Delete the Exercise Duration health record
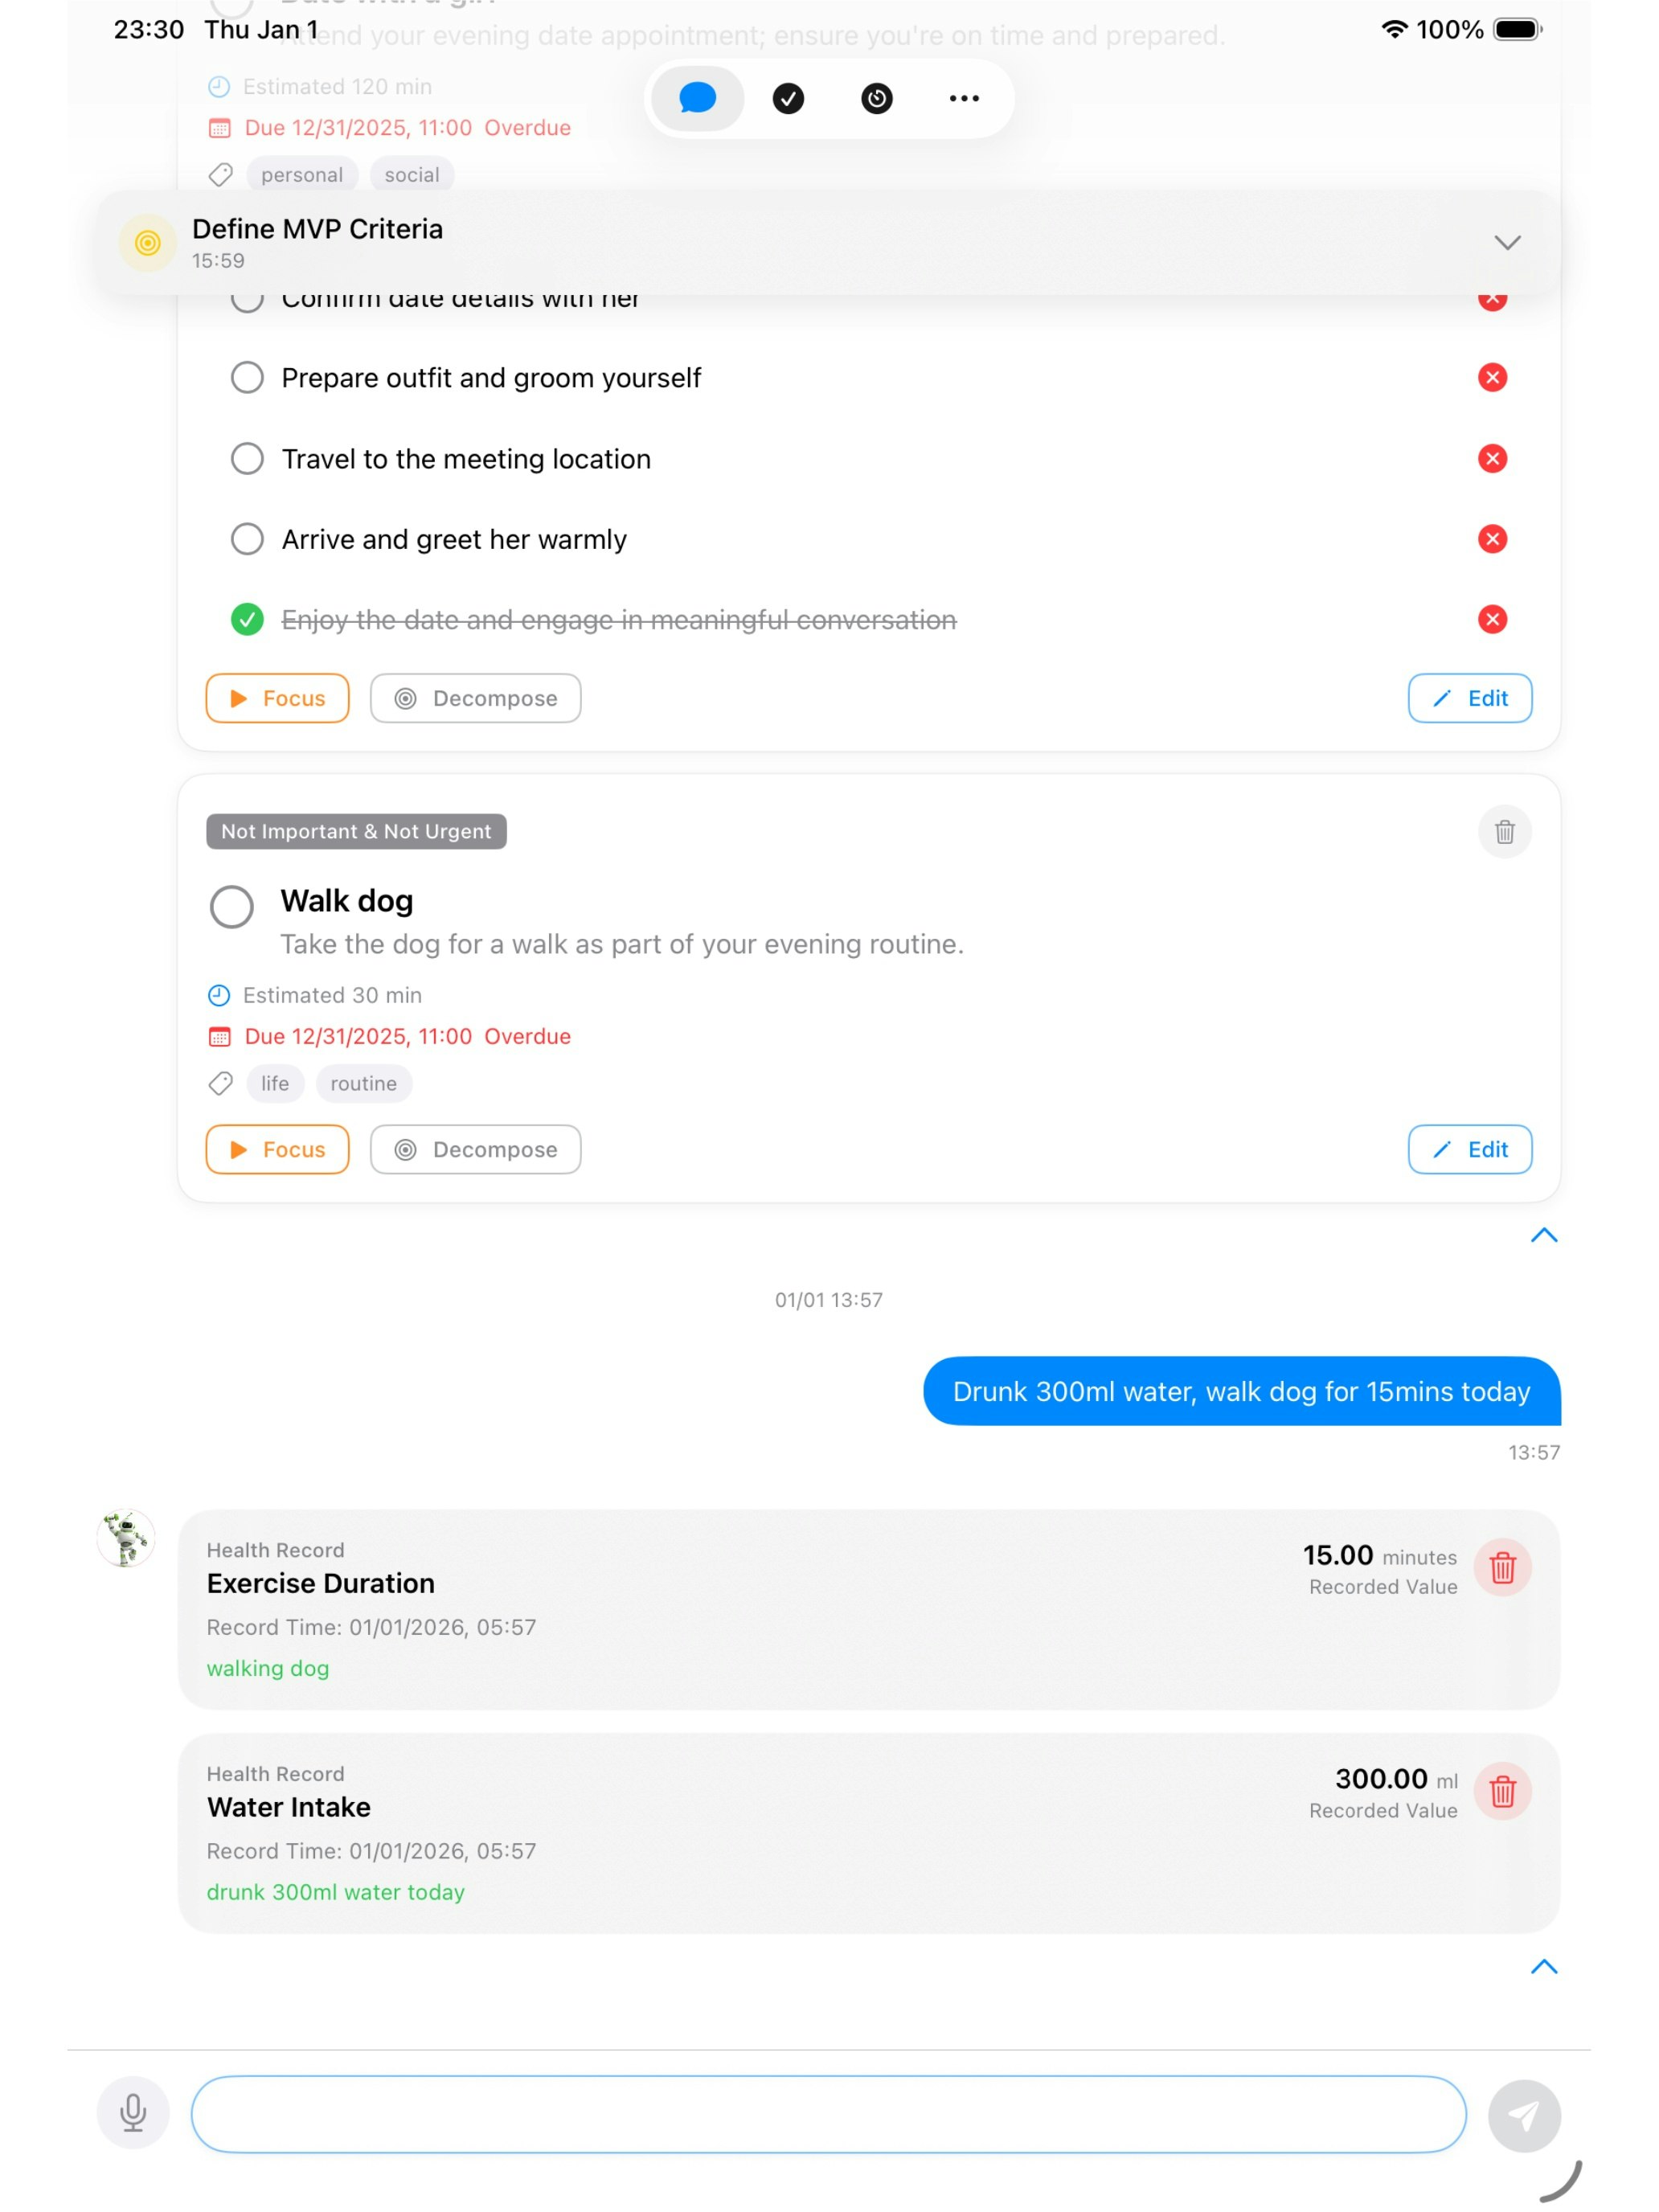 [1504, 1567]
